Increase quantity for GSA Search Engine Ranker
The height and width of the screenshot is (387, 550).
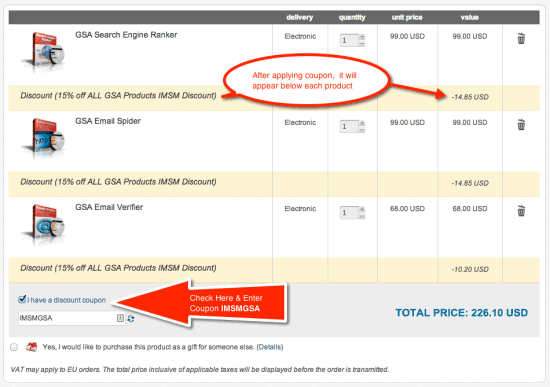[x=362, y=37]
